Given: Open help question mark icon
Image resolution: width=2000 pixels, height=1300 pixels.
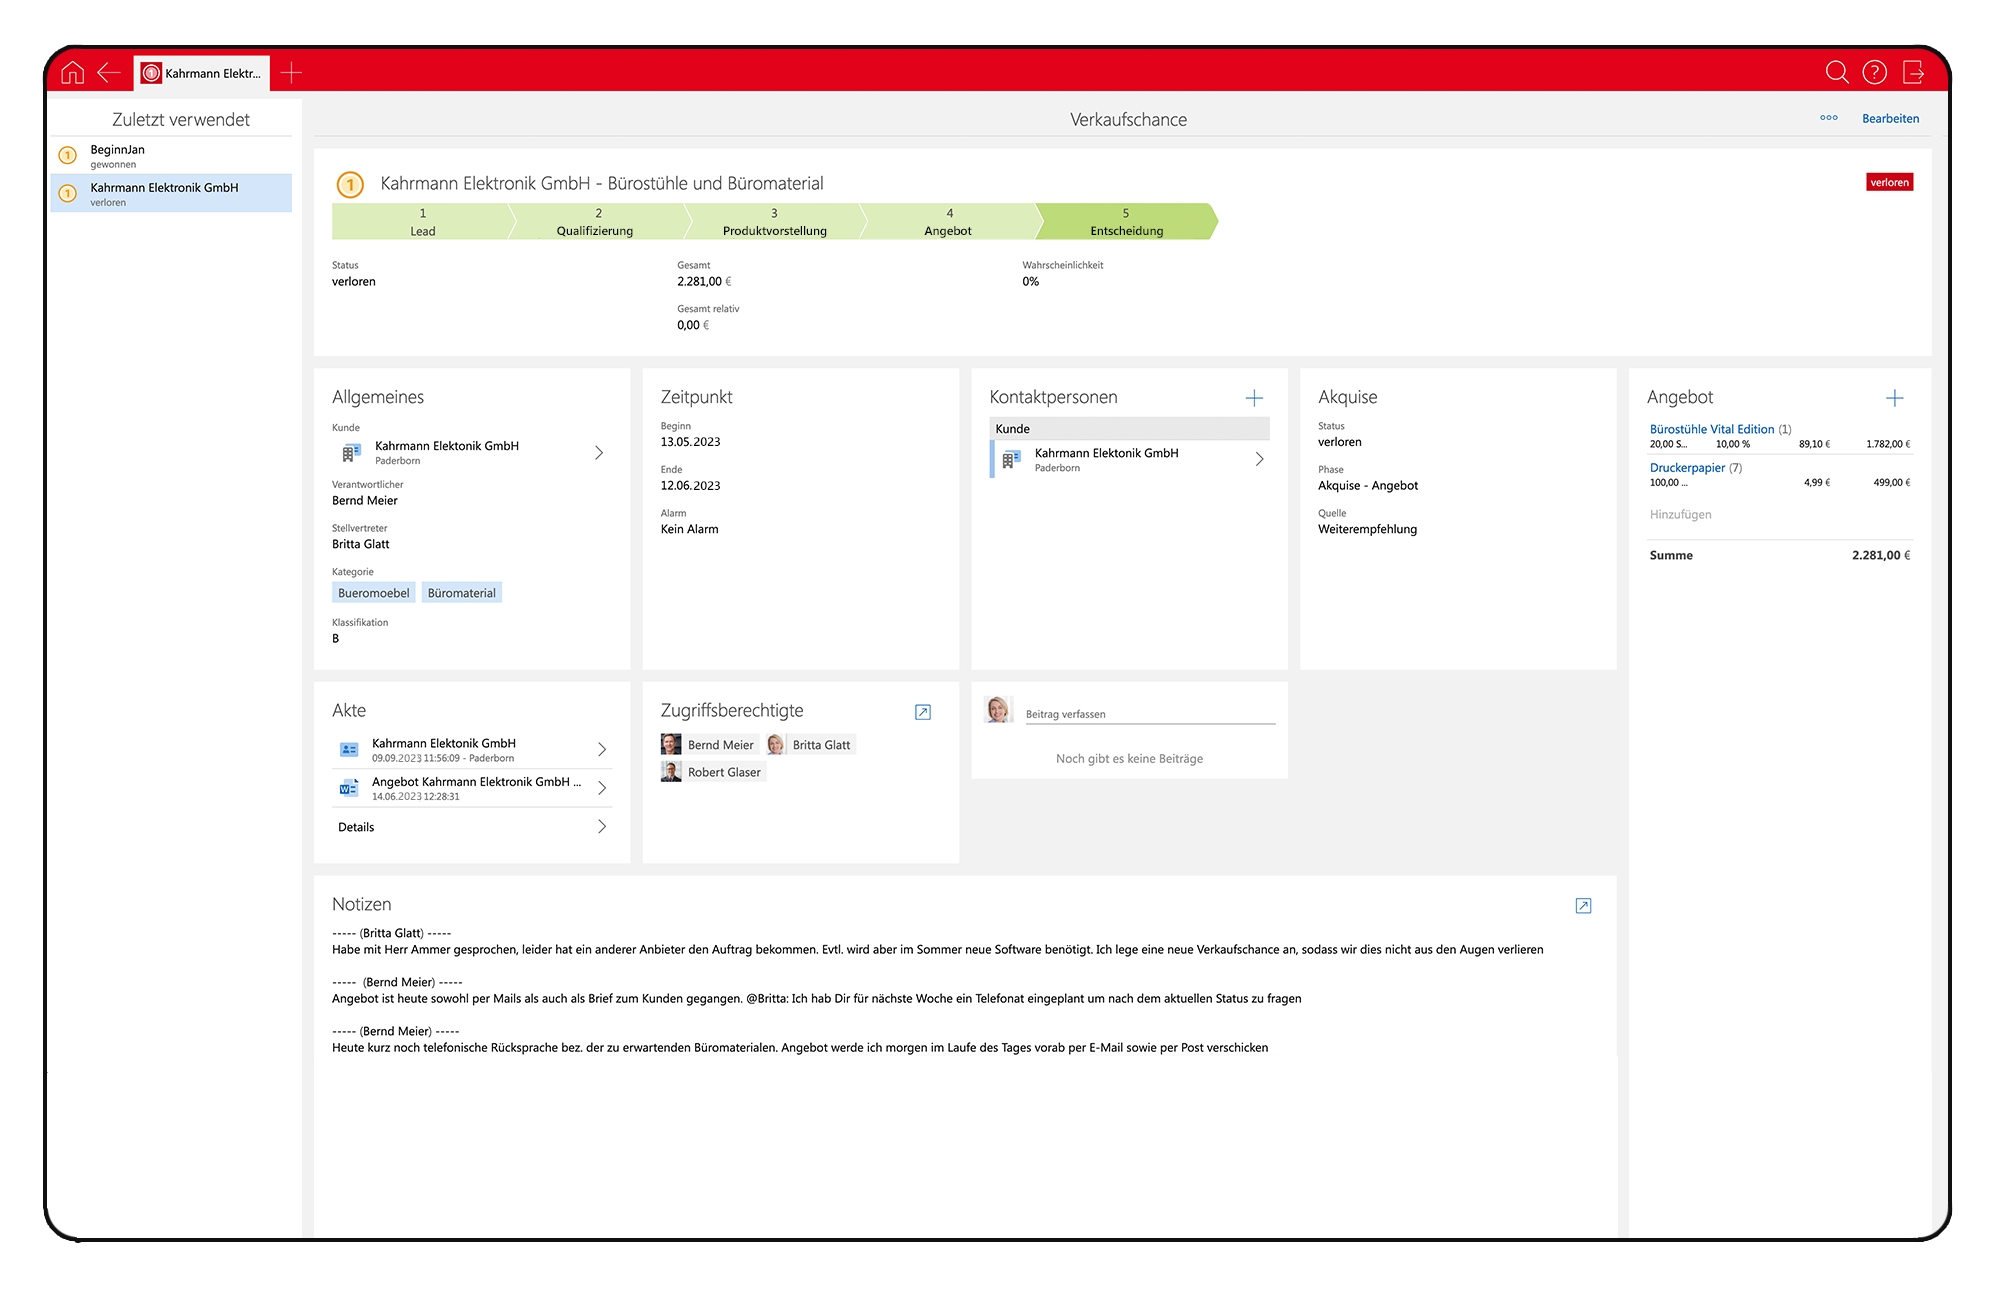Looking at the screenshot, I should [x=1874, y=72].
